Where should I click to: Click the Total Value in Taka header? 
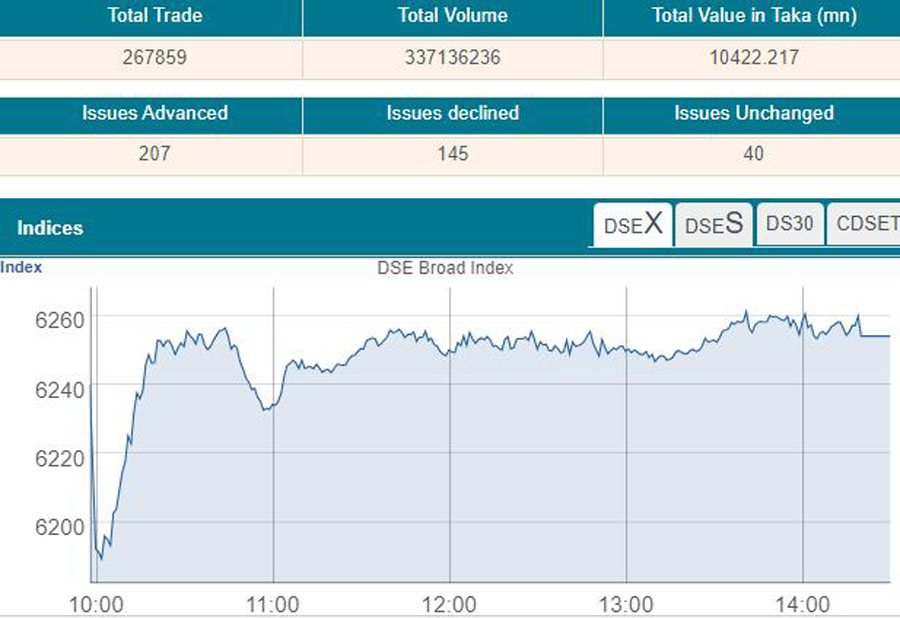coord(753,16)
